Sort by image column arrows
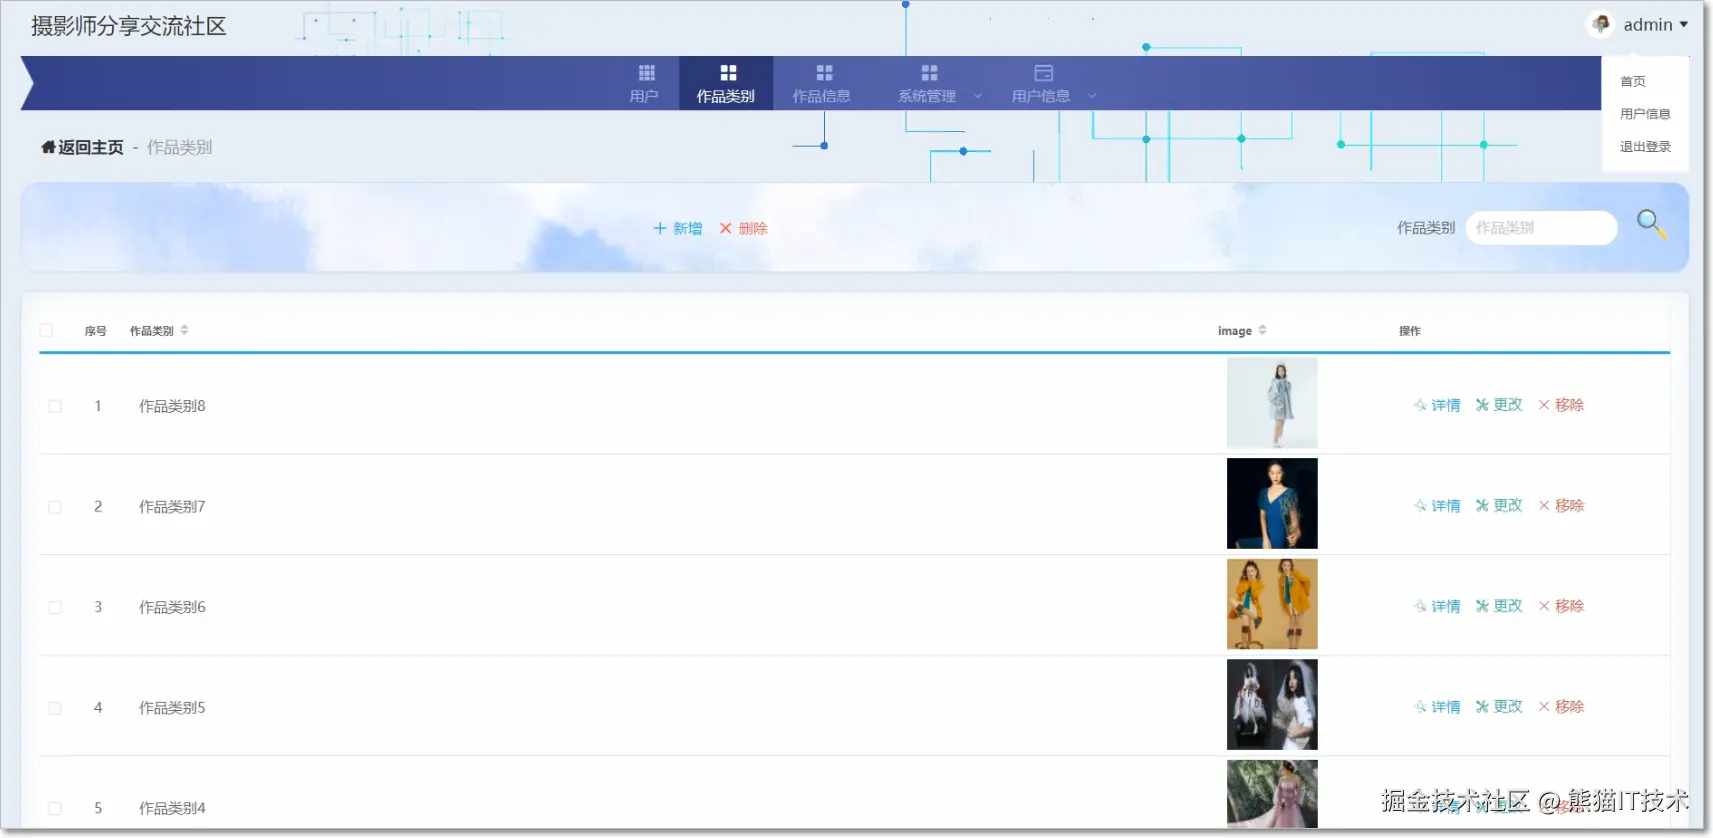Image resolution: width=1713 pixels, height=838 pixels. click(1262, 330)
